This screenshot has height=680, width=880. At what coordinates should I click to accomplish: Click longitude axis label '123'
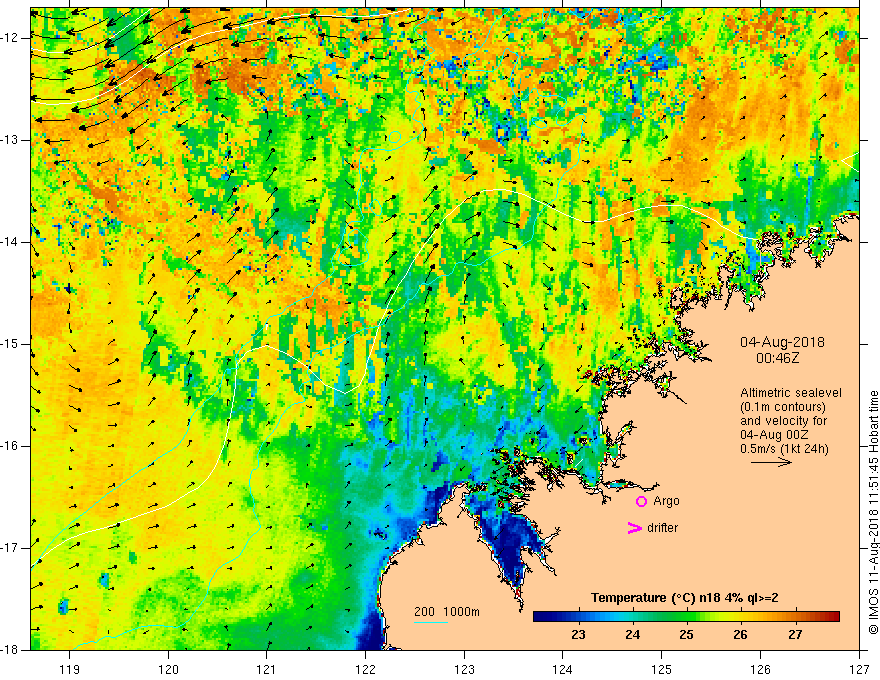click(x=464, y=669)
